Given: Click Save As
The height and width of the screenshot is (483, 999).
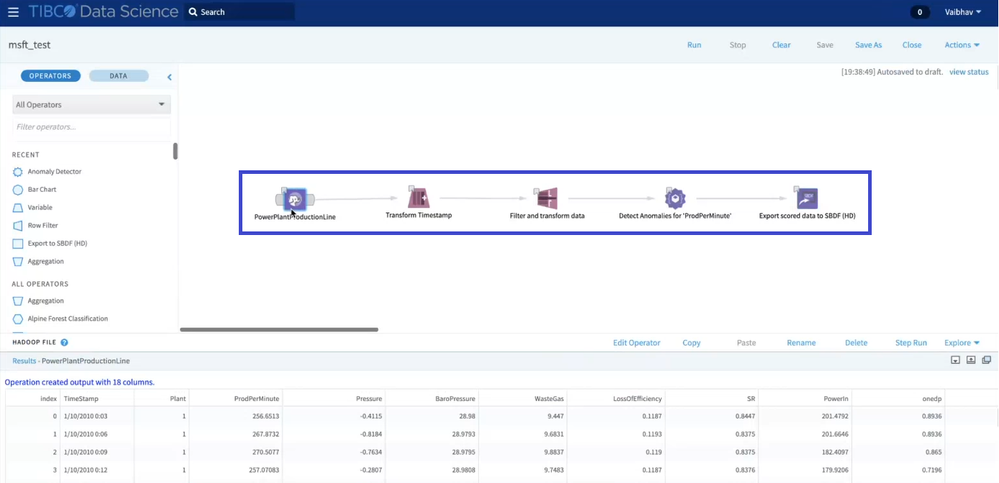Looking at the screenshot, I should click(868, 45).
